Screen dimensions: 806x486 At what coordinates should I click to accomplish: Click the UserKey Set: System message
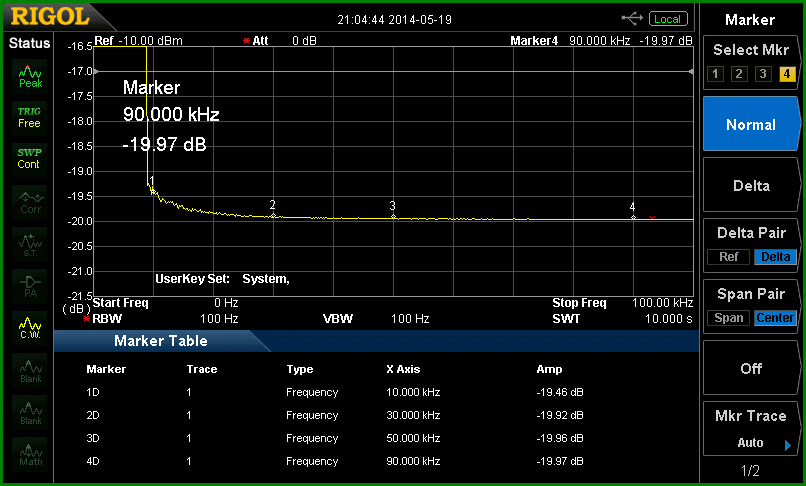pyautogui.click(x=222, y=279)
